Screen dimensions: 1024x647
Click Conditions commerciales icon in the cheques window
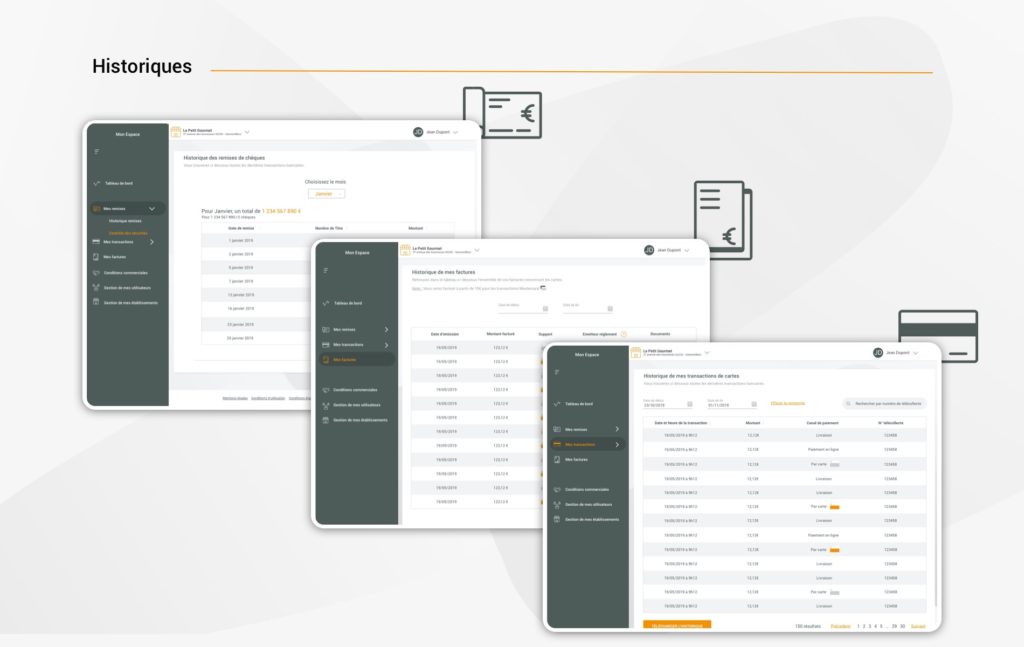point(97,273)
